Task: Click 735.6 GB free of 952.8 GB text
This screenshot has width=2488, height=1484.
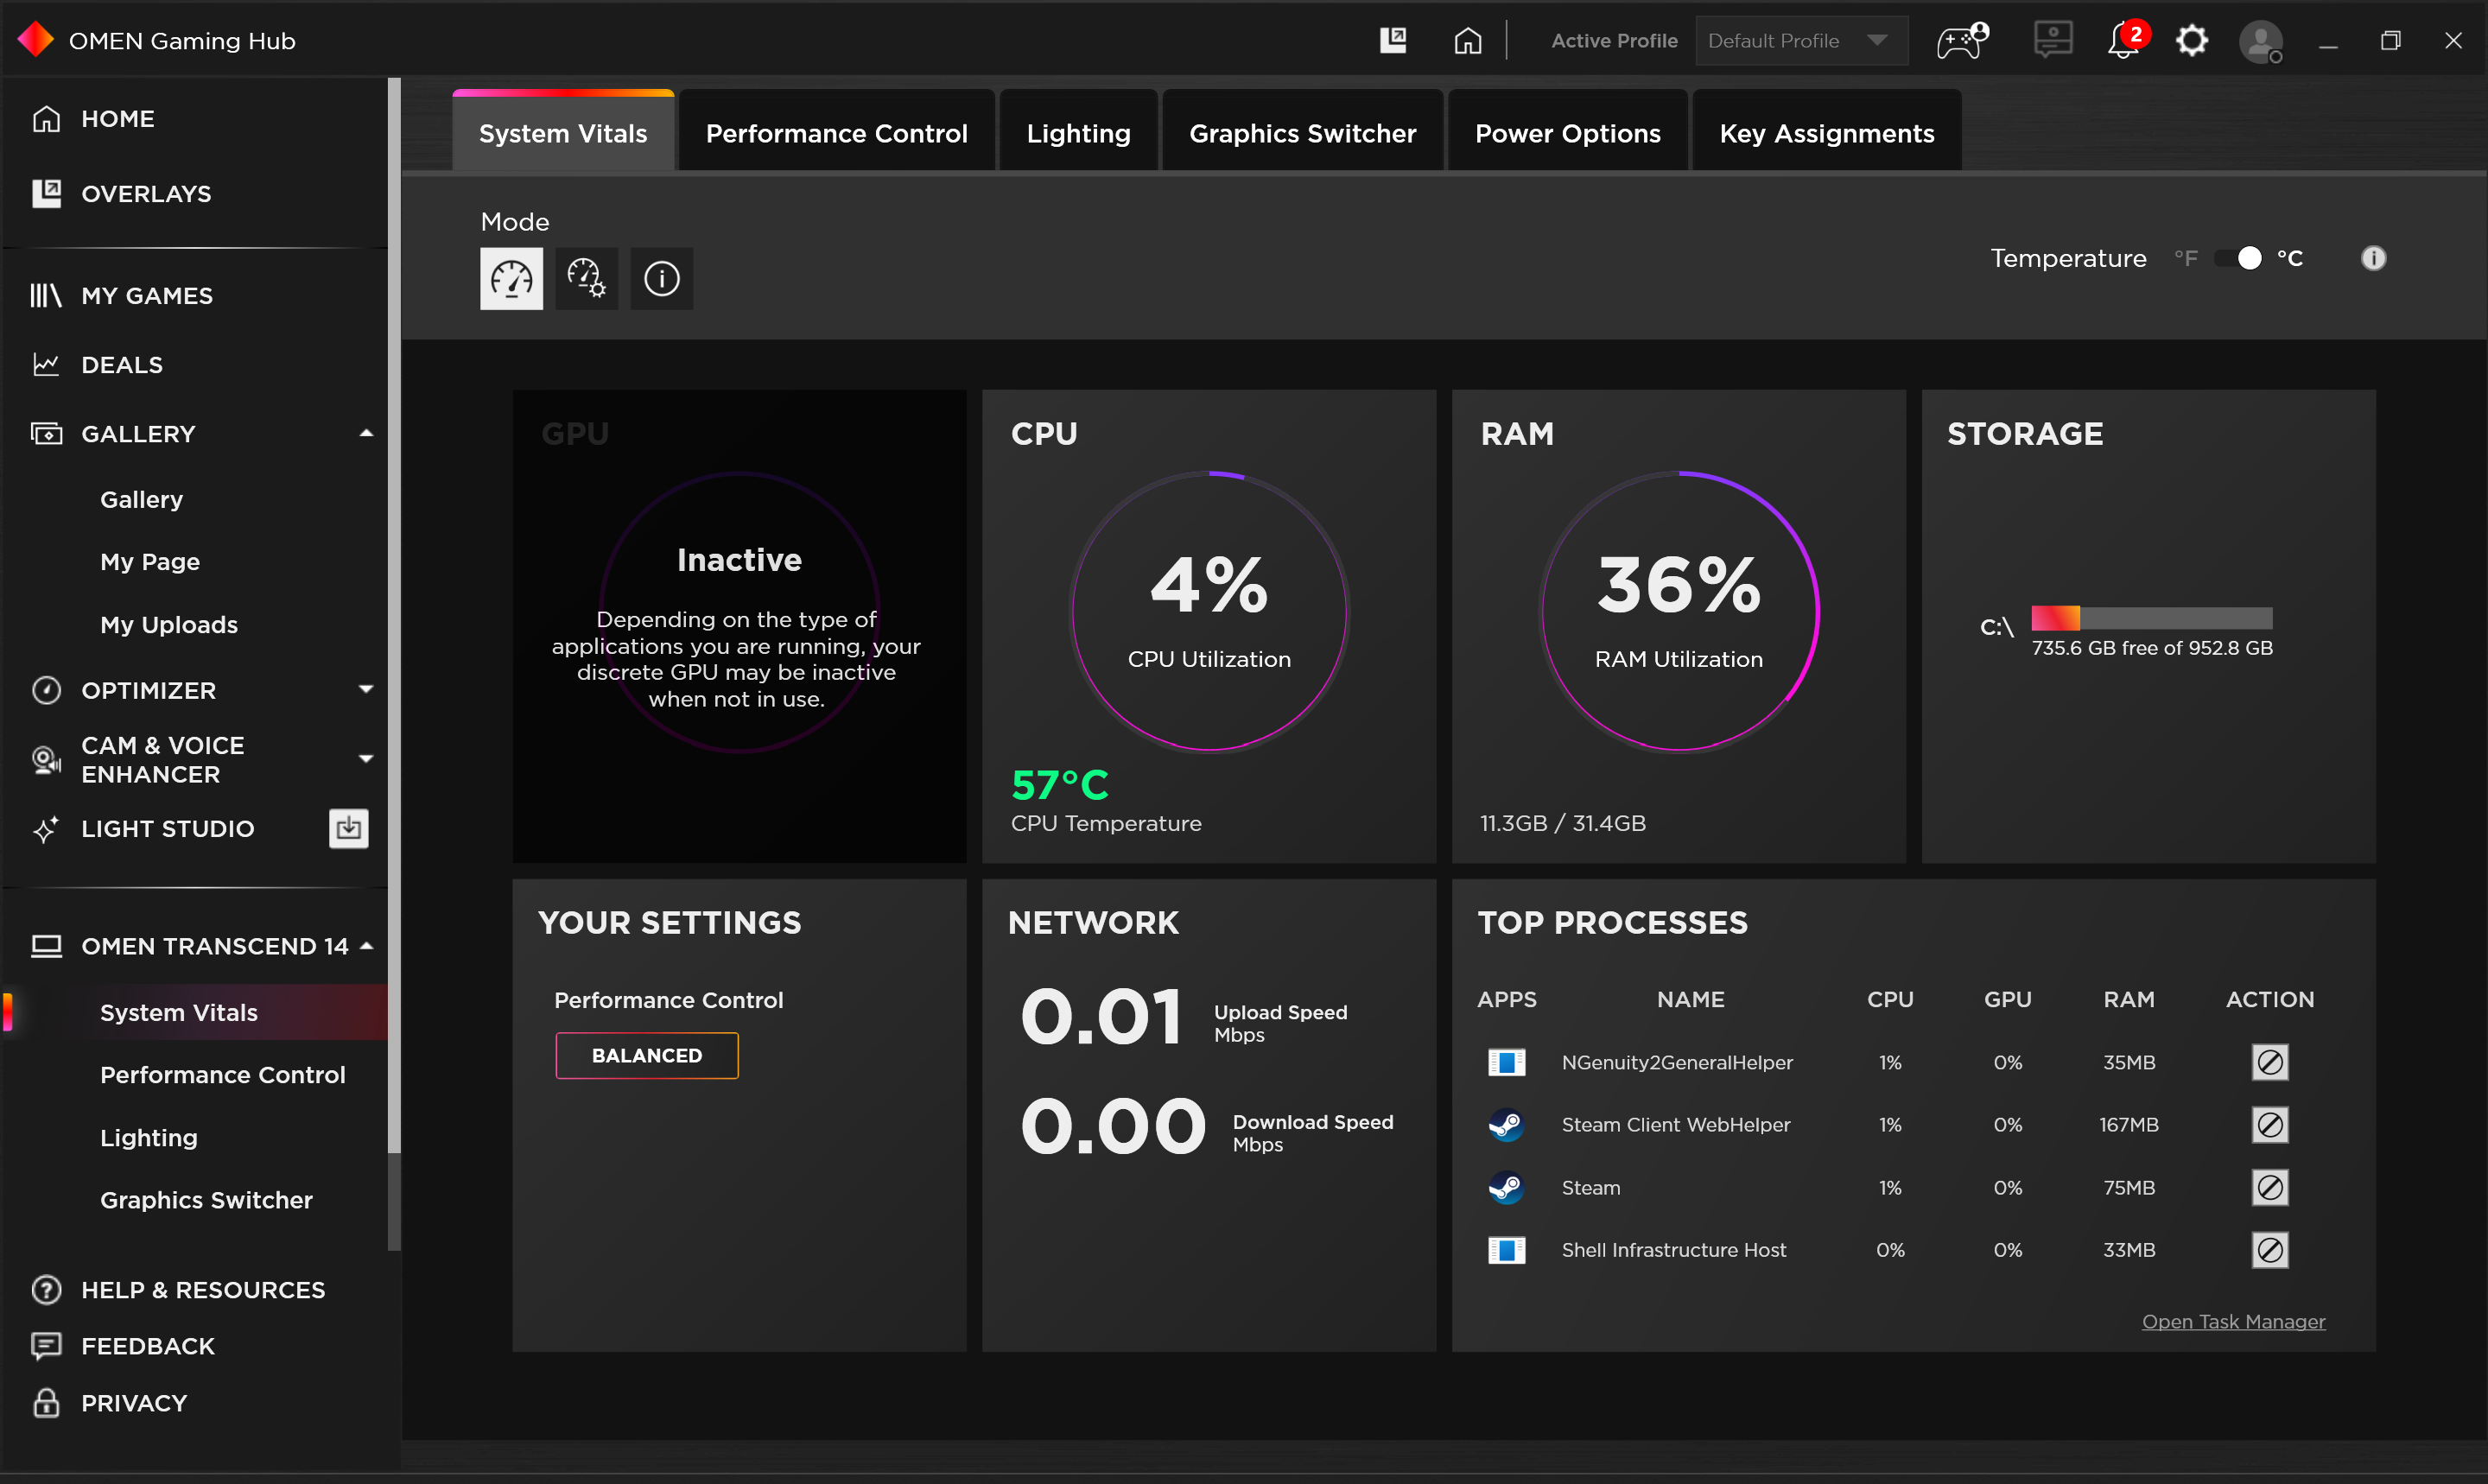Action: [x=2151, y=648]
